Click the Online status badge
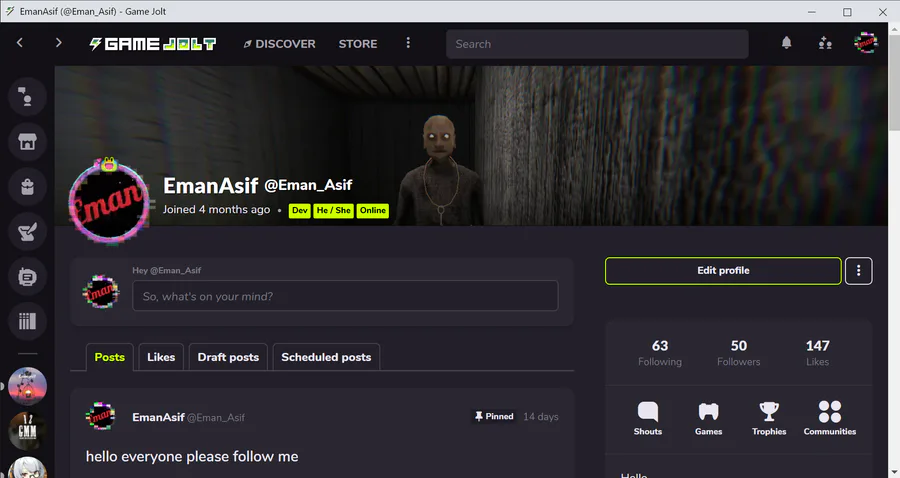This screenshot has width=900, height=478. coord(373,211)
